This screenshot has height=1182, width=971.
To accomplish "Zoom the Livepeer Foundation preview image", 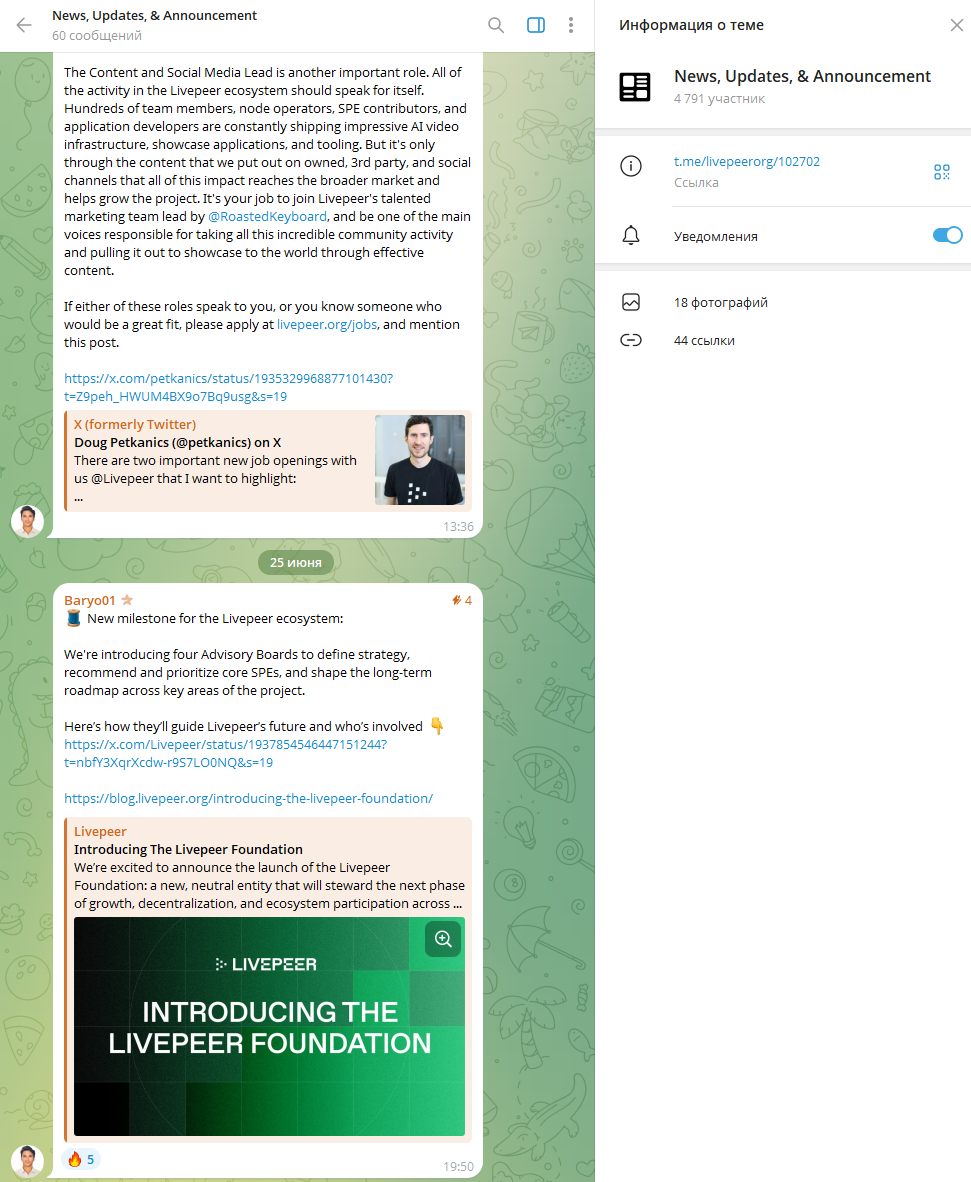I will 443,939.
